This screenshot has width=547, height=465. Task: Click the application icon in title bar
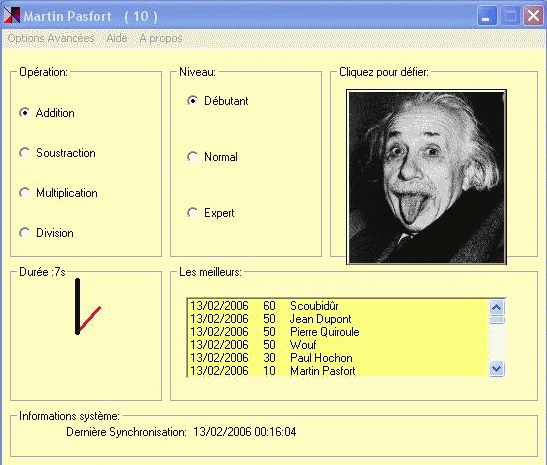(x=12, y=16)
